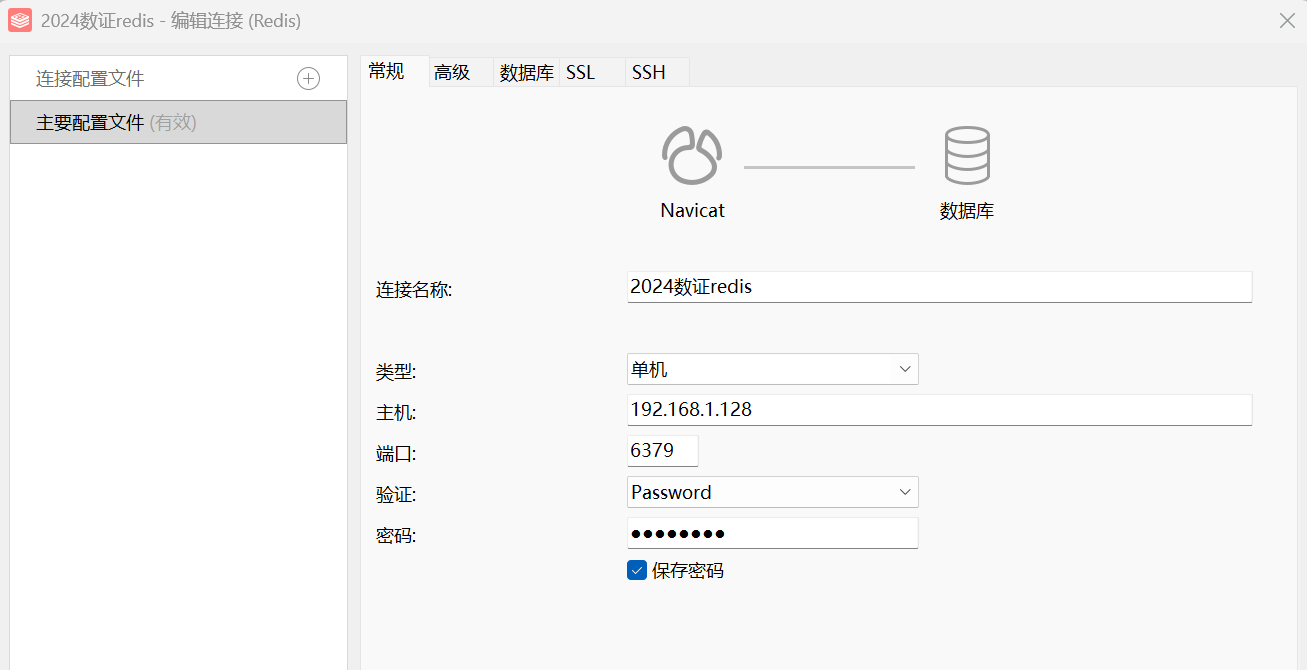Viewport: 1307px width, 670px height.
Task: Click the line connecting Navicat and database
Action: tap(829, 167)
